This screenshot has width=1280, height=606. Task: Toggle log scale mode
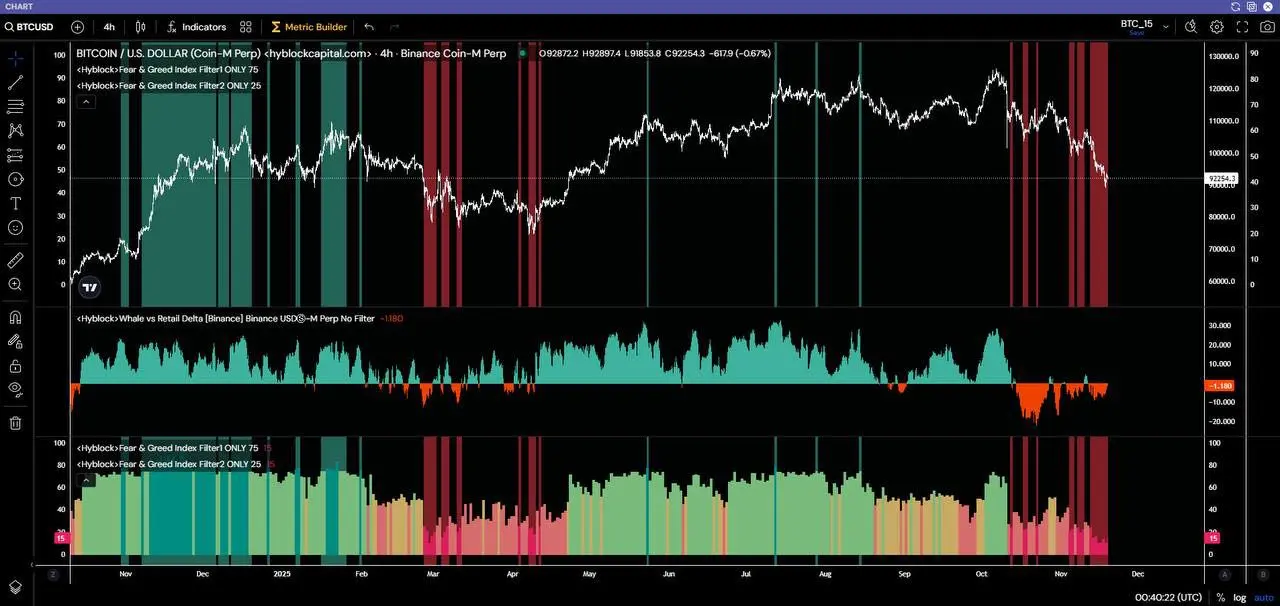(x=1239, y=597)
